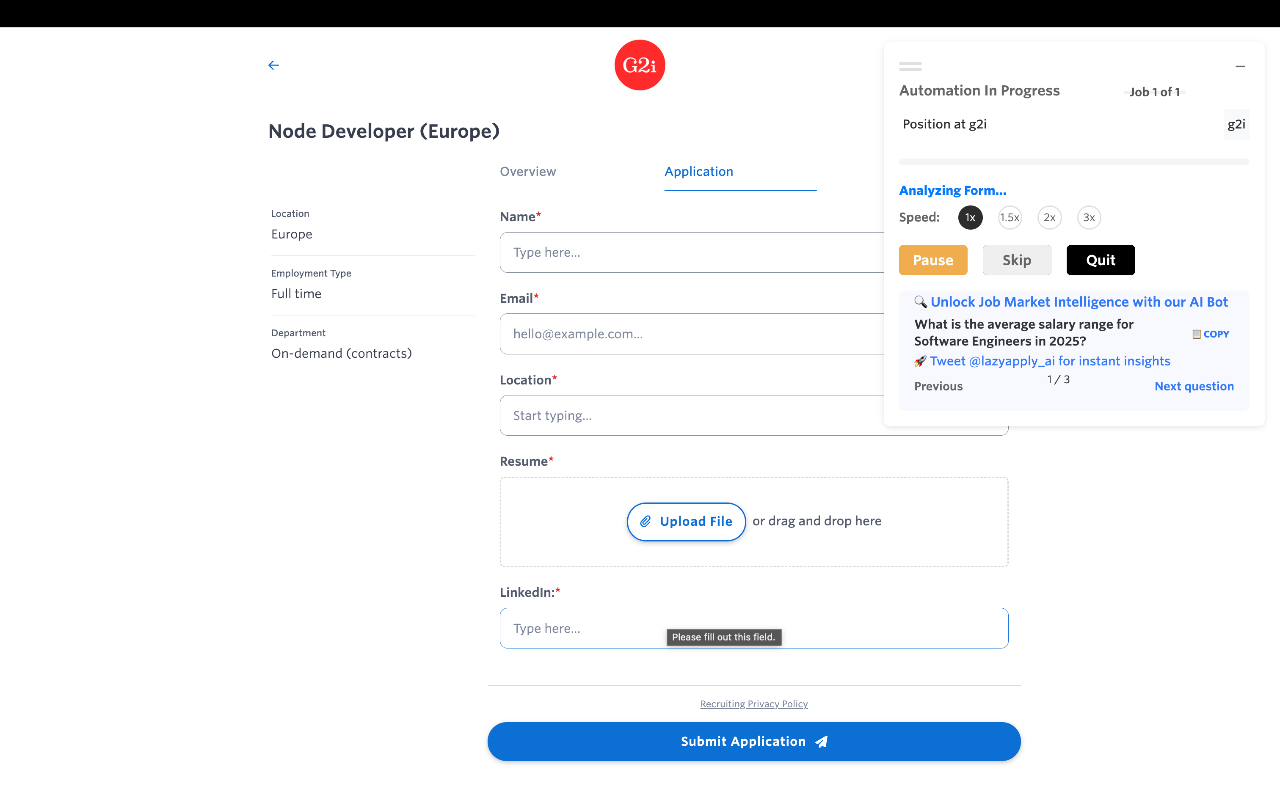Open the Tweet @lazyapply_ai link
1280x800 pixels.
(x=1050, y=361)
